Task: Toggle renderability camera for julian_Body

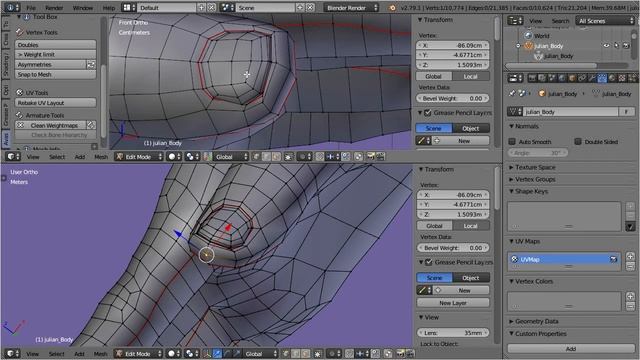Action: point(626,46)
